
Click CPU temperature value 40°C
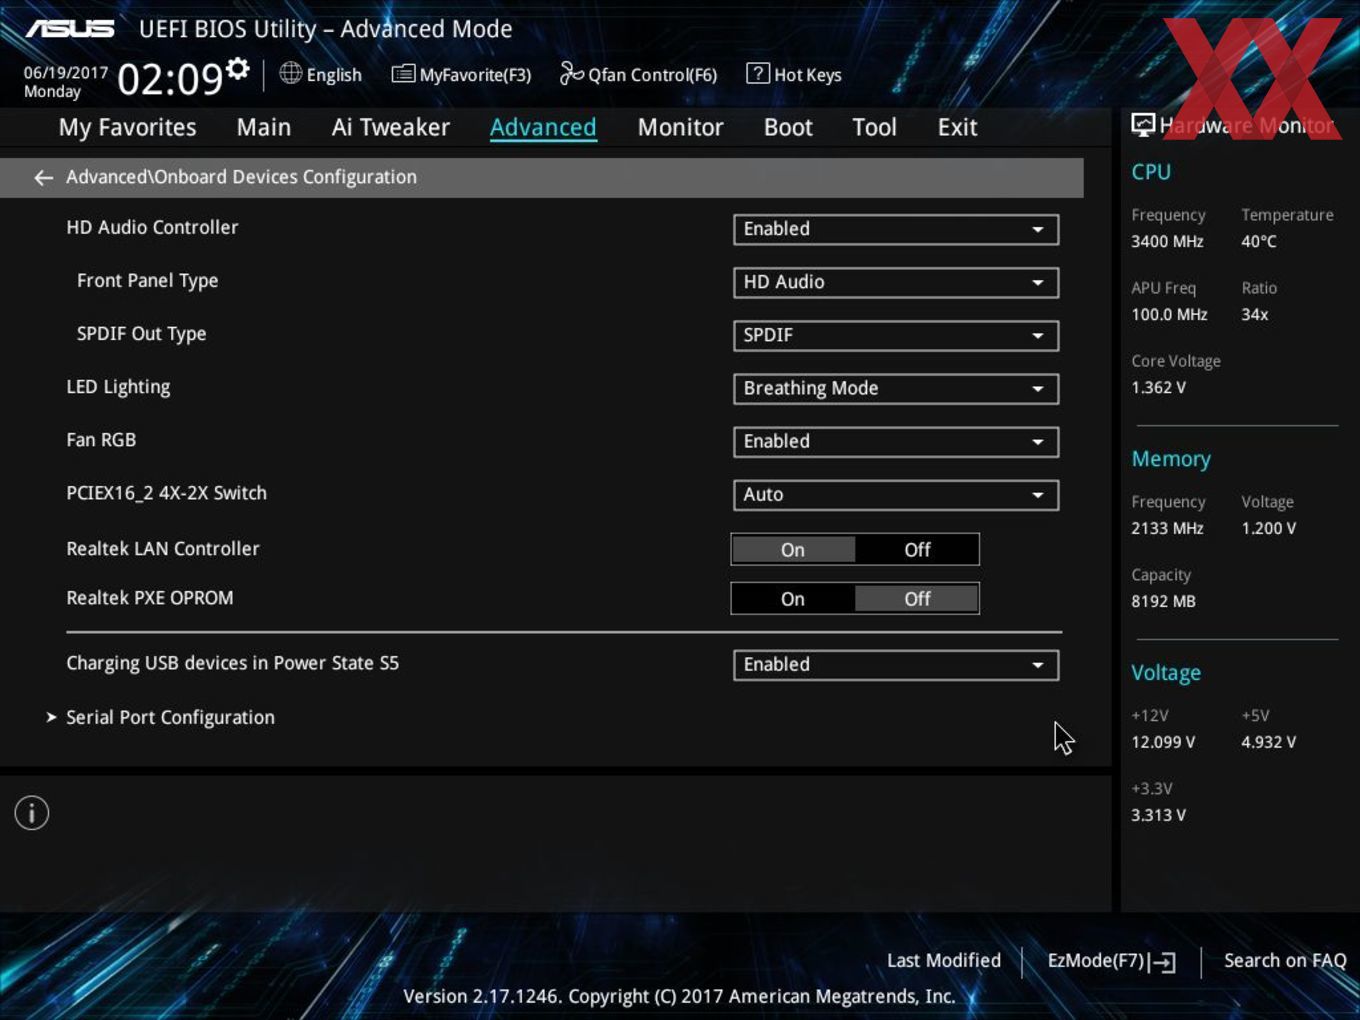[x=1259, y=242]
